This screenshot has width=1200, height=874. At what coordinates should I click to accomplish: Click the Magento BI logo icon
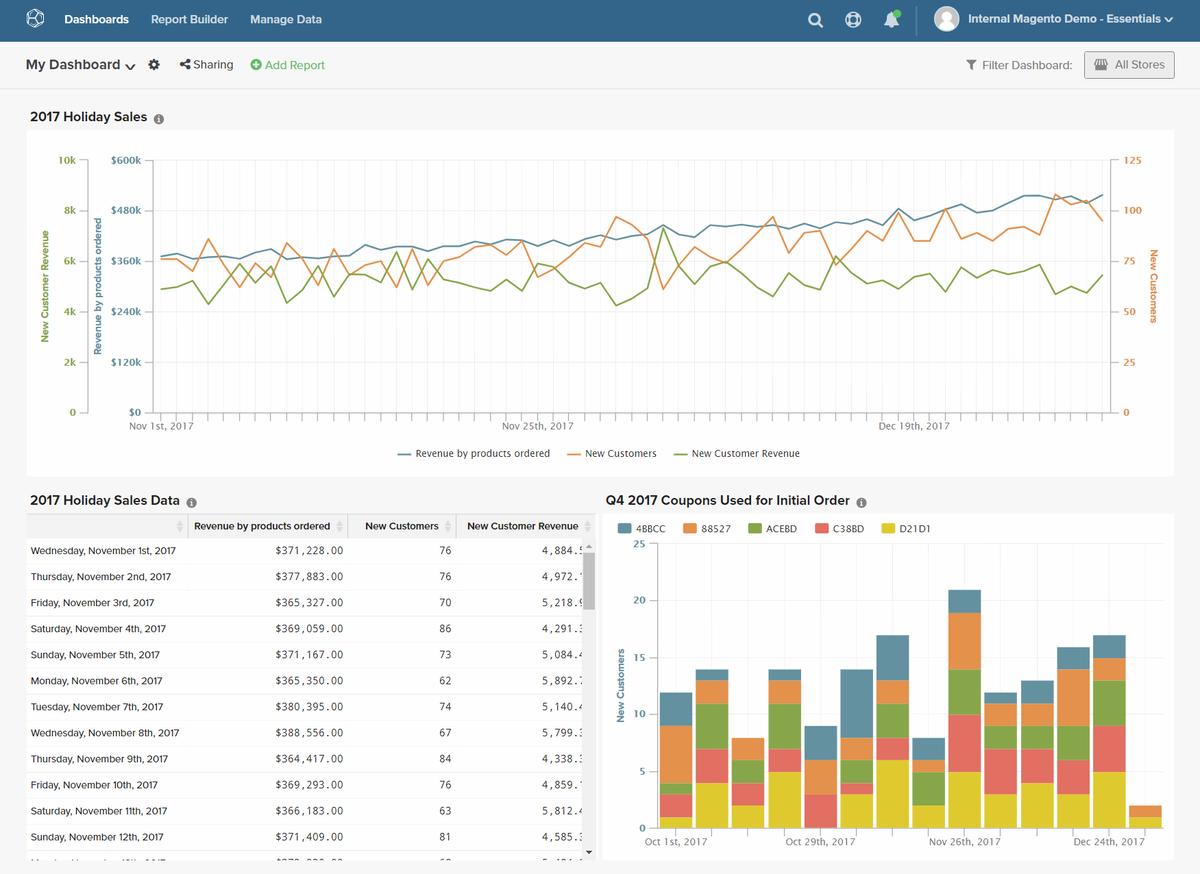[35, 18]
